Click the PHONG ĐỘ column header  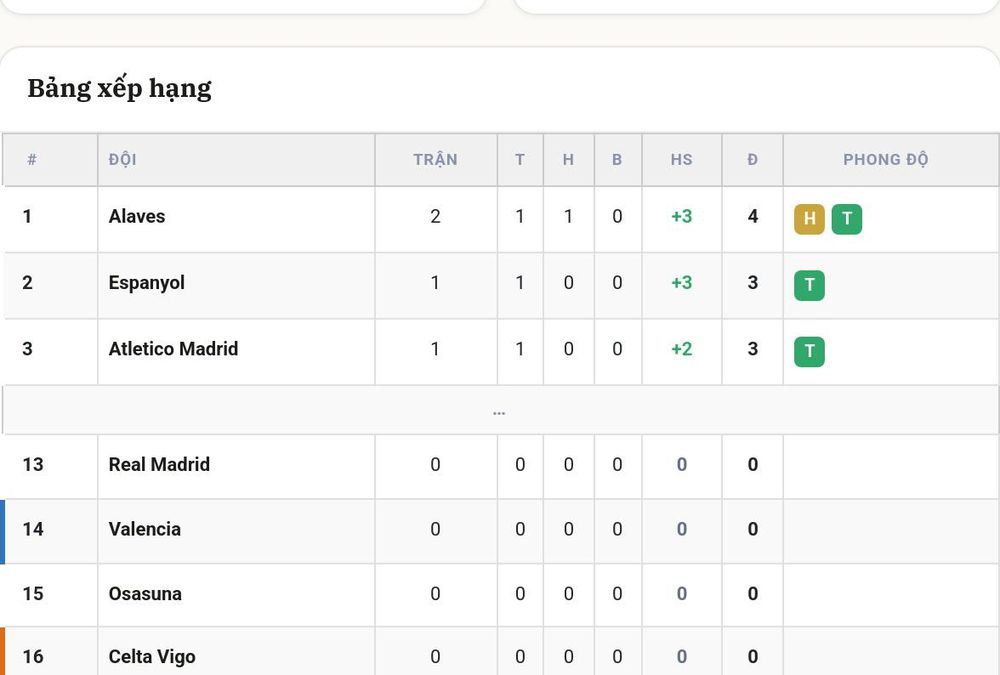pyautogui.click(x=885, y=159)
